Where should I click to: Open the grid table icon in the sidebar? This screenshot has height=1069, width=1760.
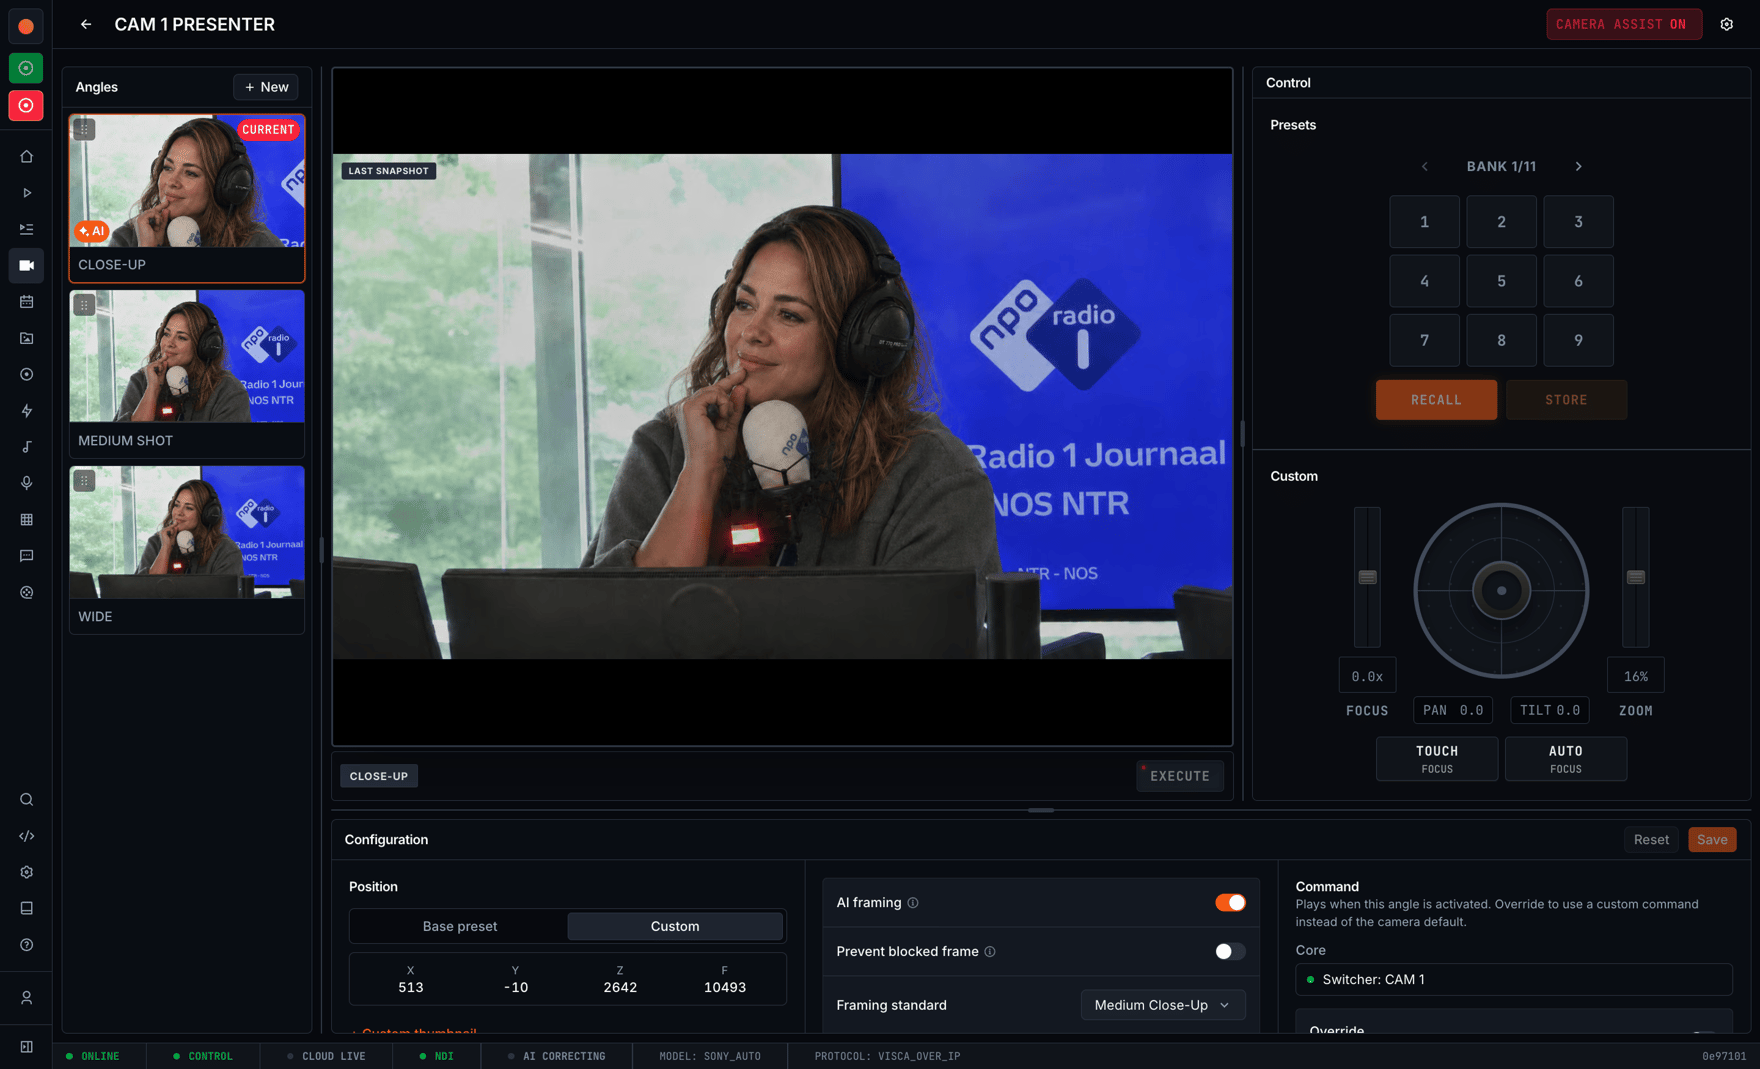click(x=27, y=520)
